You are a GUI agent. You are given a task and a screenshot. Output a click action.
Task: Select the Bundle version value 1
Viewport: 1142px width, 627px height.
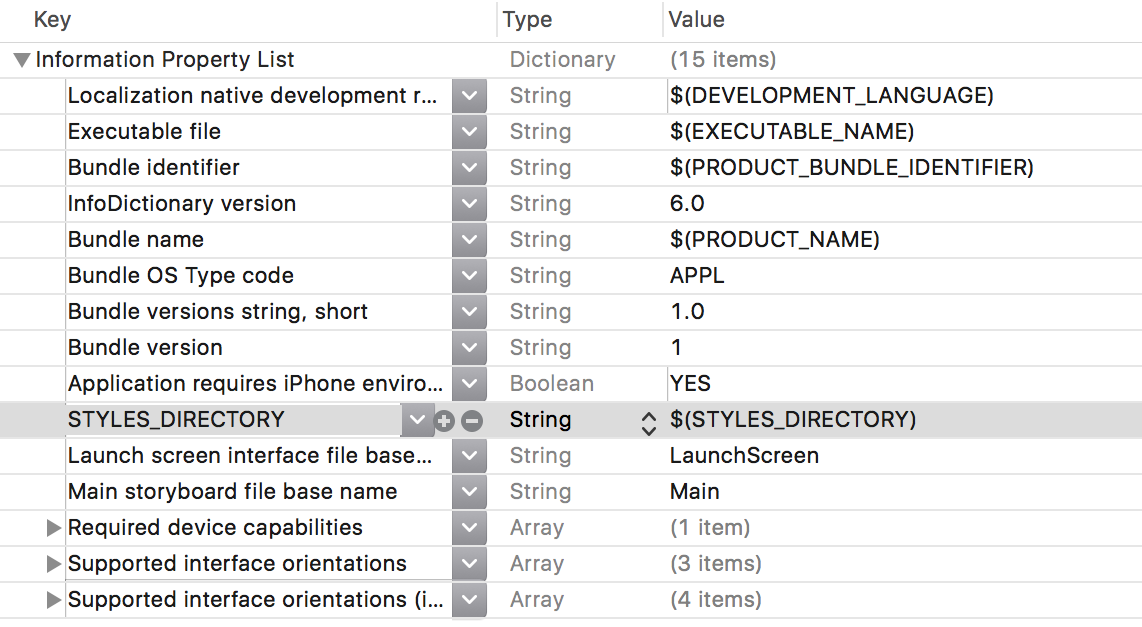pos(677,348)
